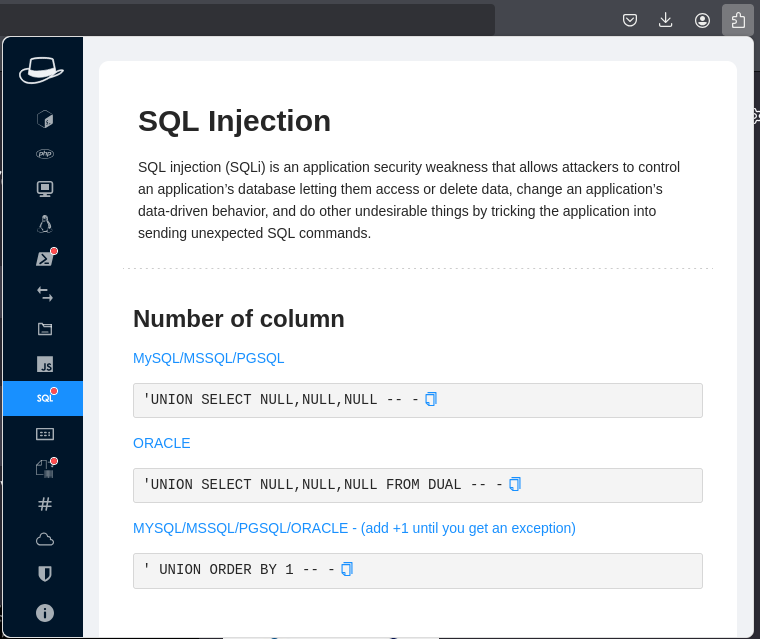This screenshot has height=639, width=760.
Task: Click the MySQL/MSSQL/PGSQL label
Action: (x=208, y=358)
